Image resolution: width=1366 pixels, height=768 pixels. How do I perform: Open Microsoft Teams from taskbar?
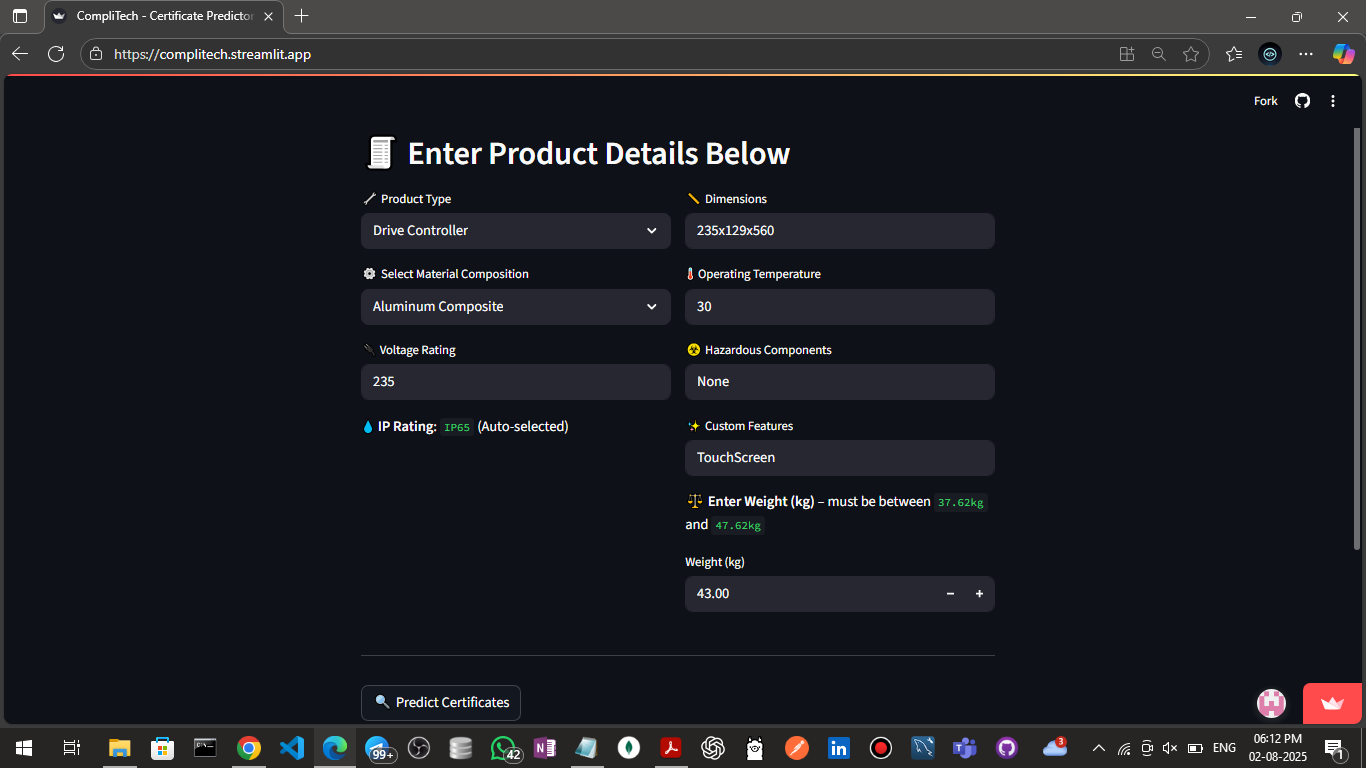[964, 748]
